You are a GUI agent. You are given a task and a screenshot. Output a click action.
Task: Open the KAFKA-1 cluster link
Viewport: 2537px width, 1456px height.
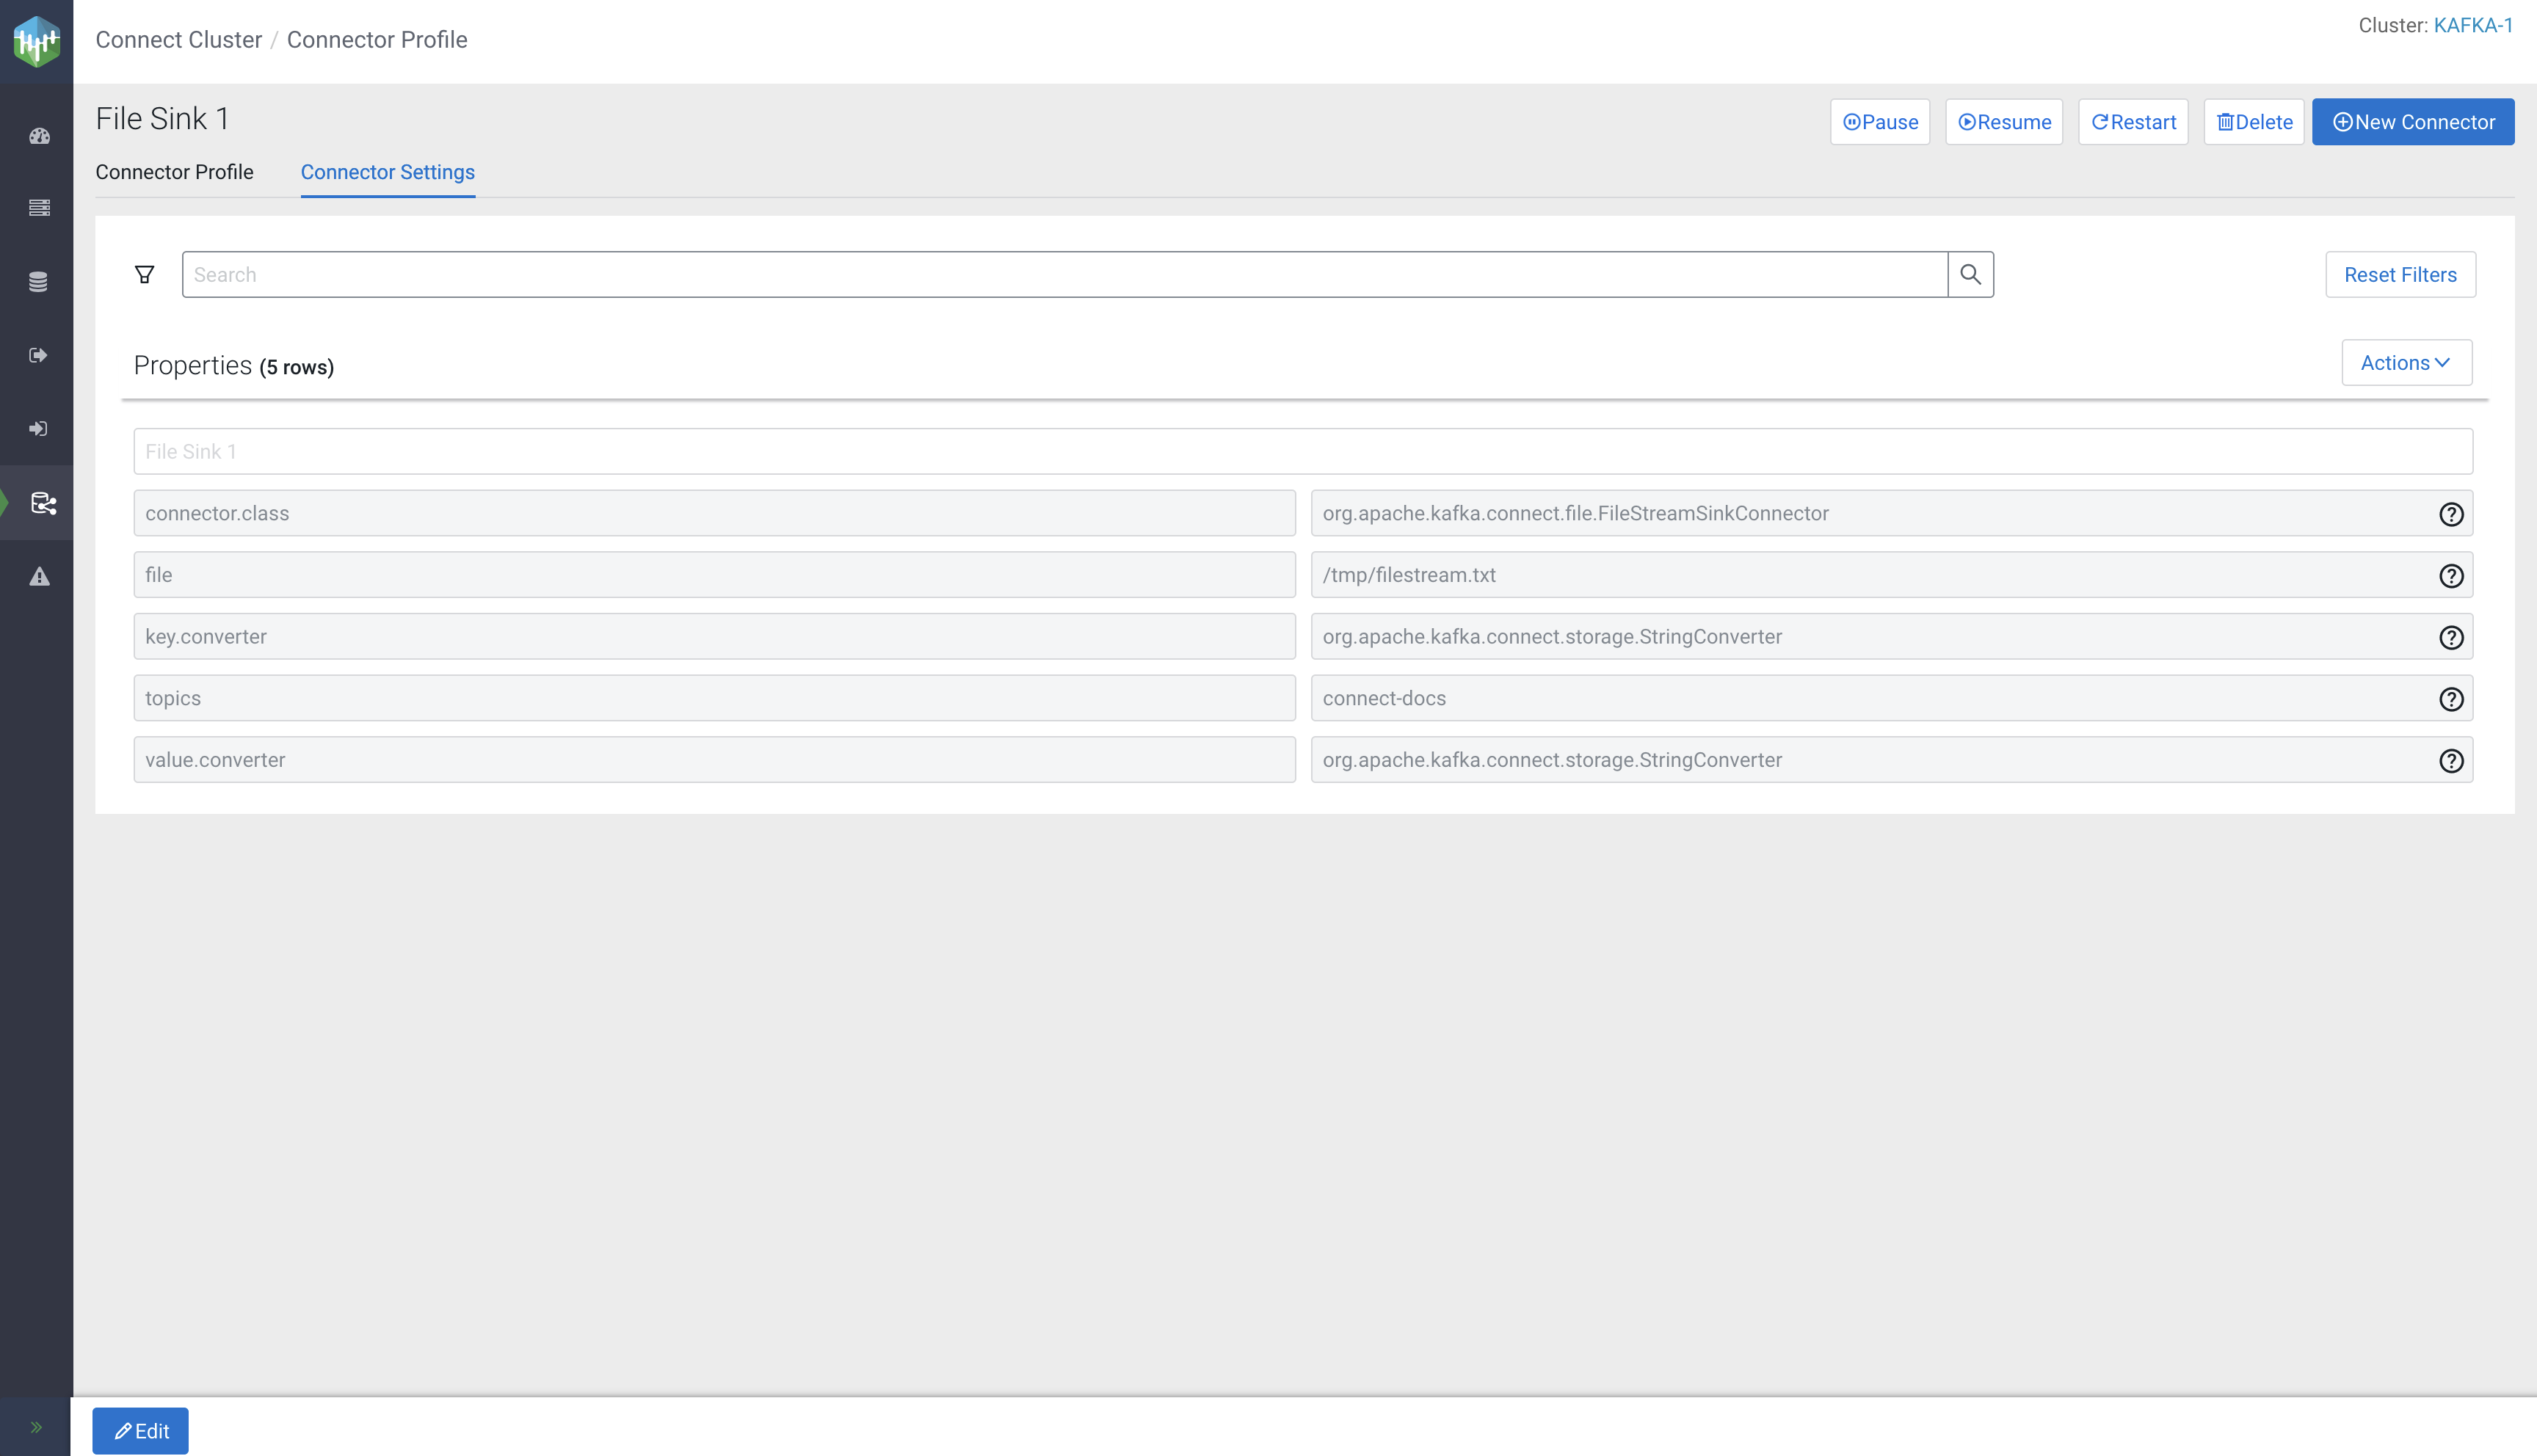2472,26
